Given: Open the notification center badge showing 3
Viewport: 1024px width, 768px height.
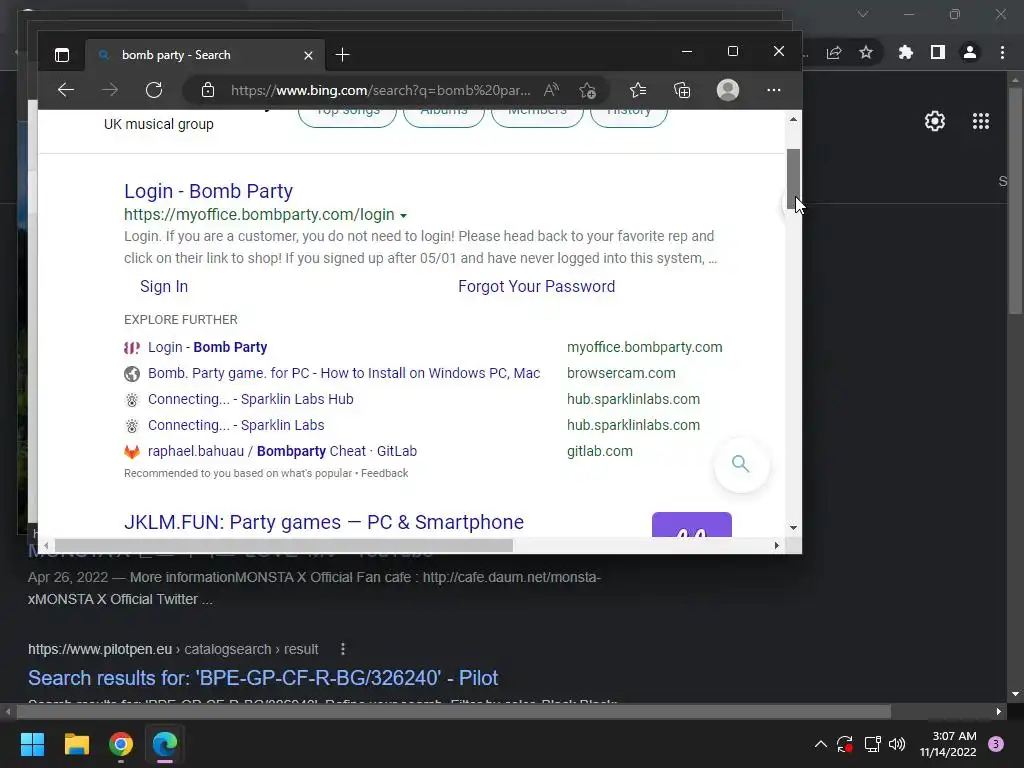Looking at the screenshot, I should point(996,744).
